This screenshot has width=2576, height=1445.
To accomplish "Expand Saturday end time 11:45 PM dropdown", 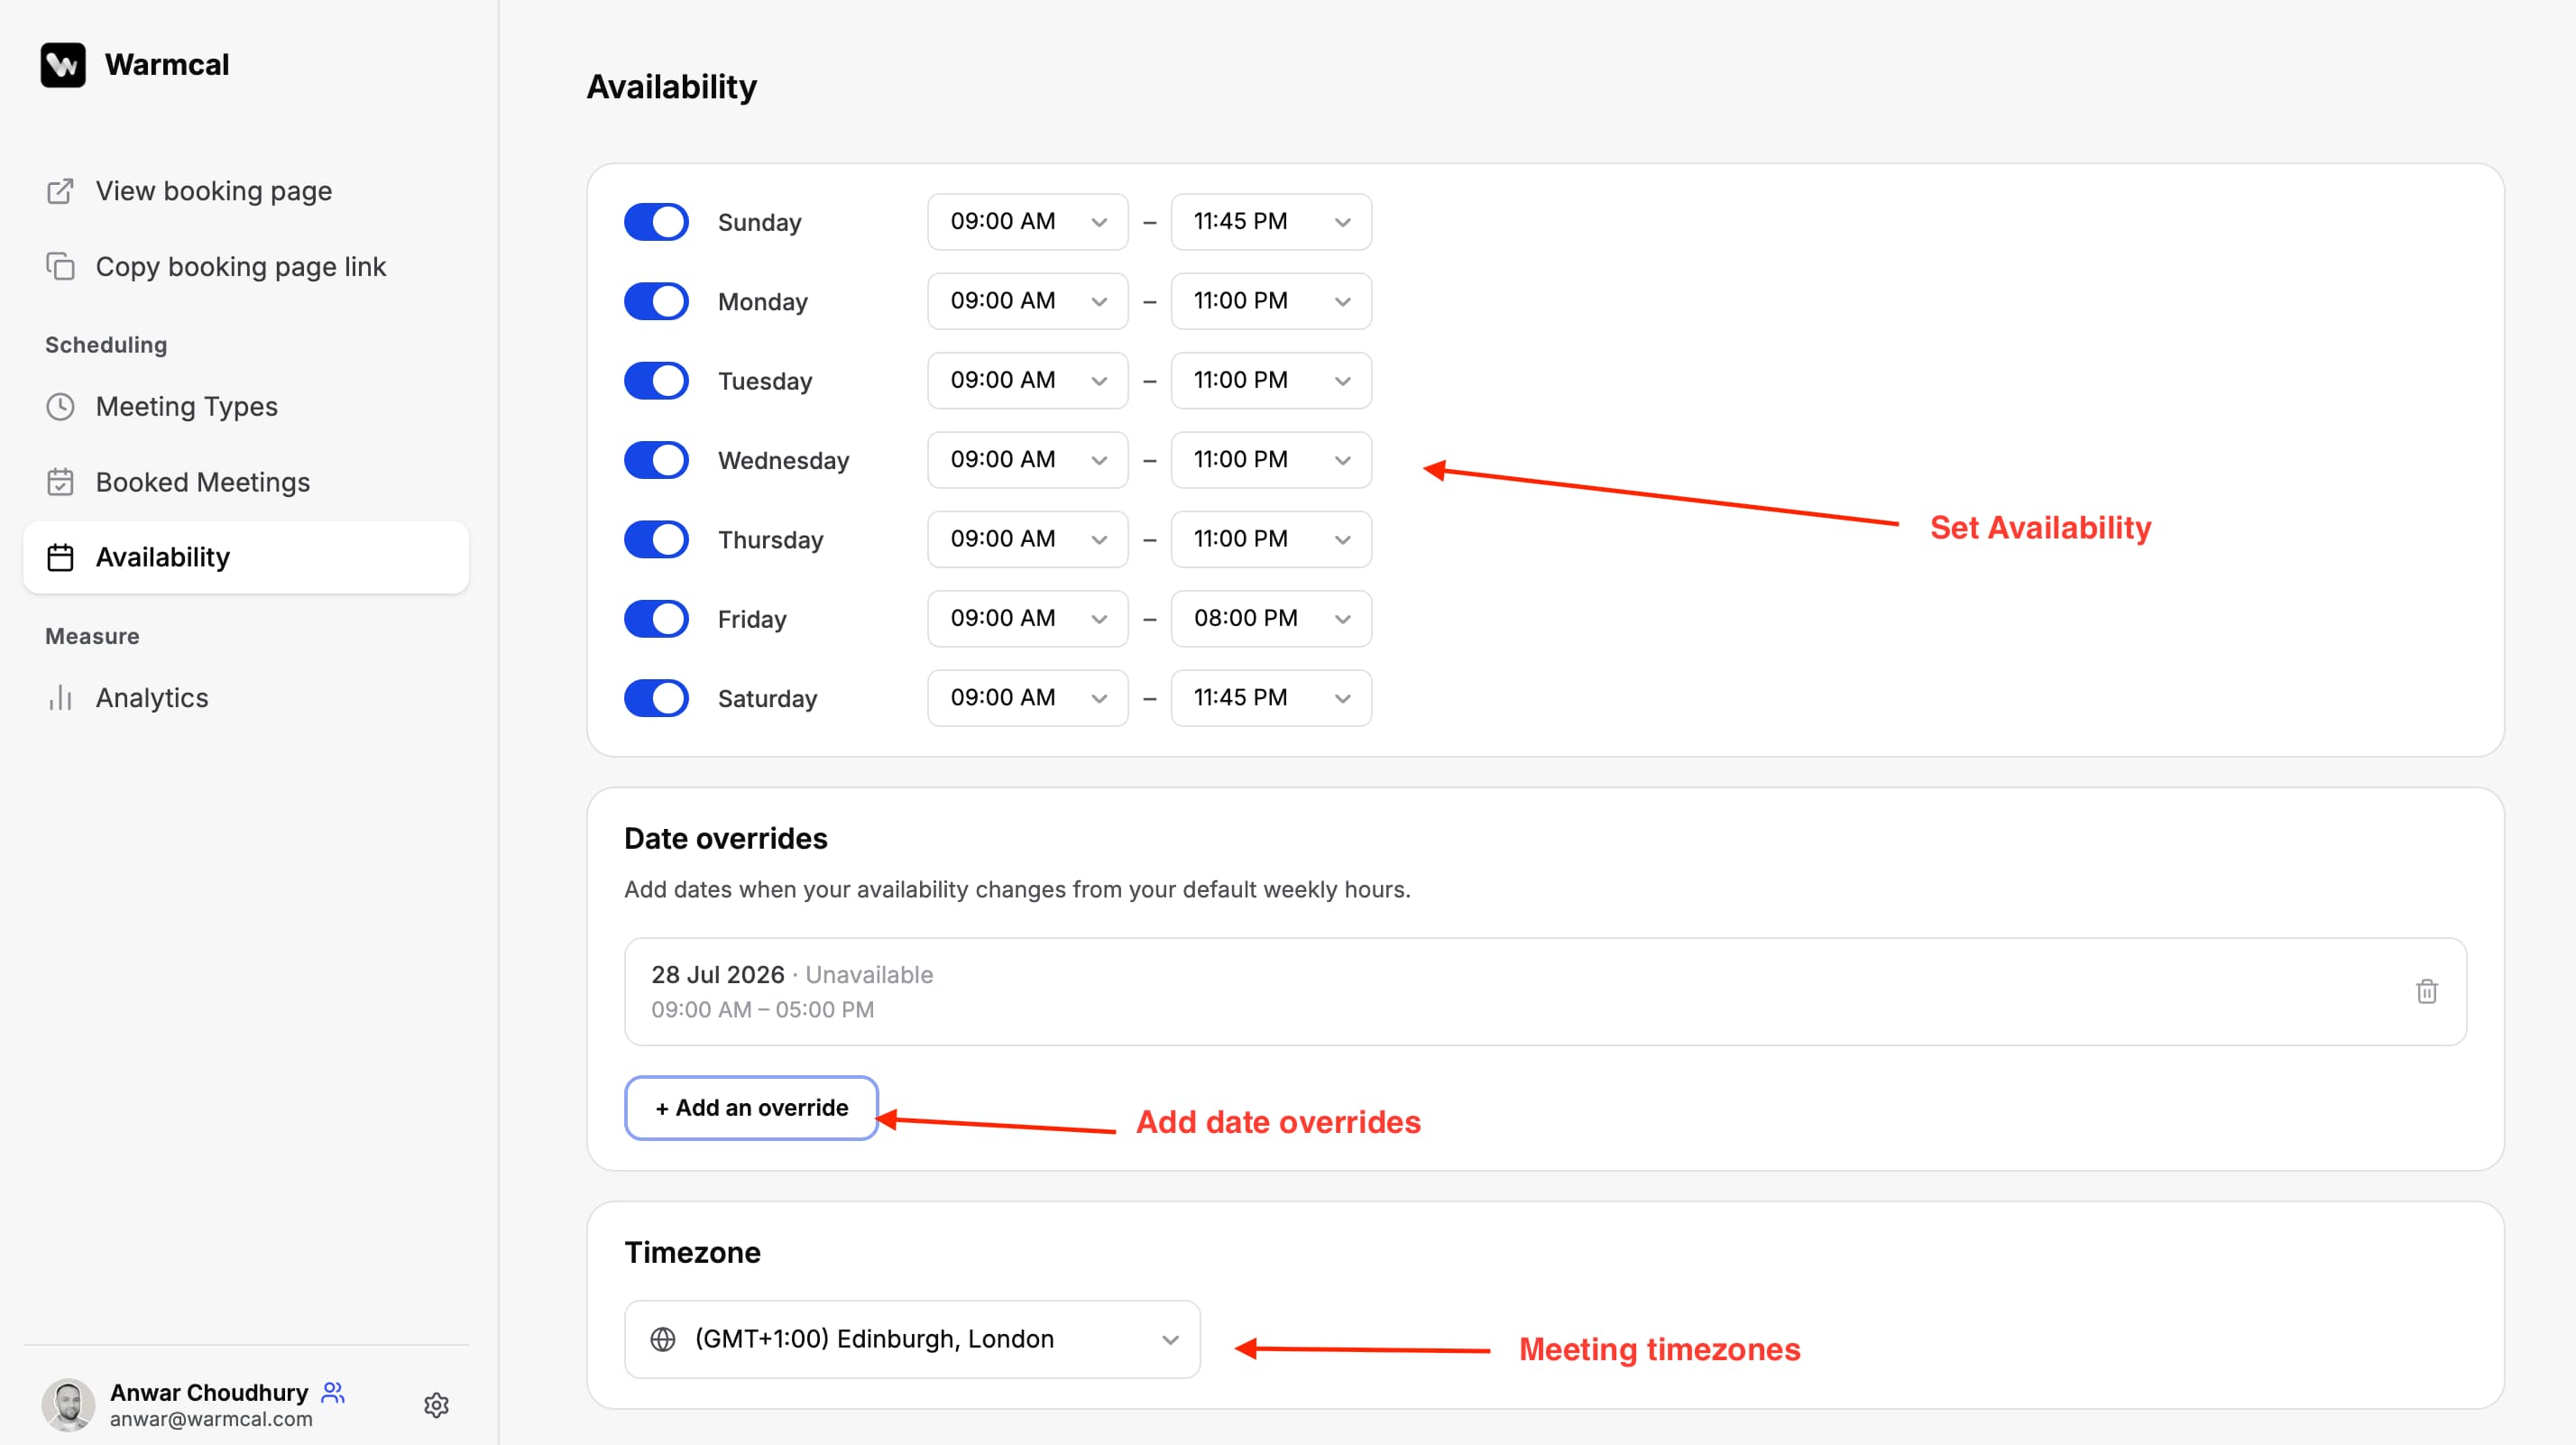I will click(1270, 698).
